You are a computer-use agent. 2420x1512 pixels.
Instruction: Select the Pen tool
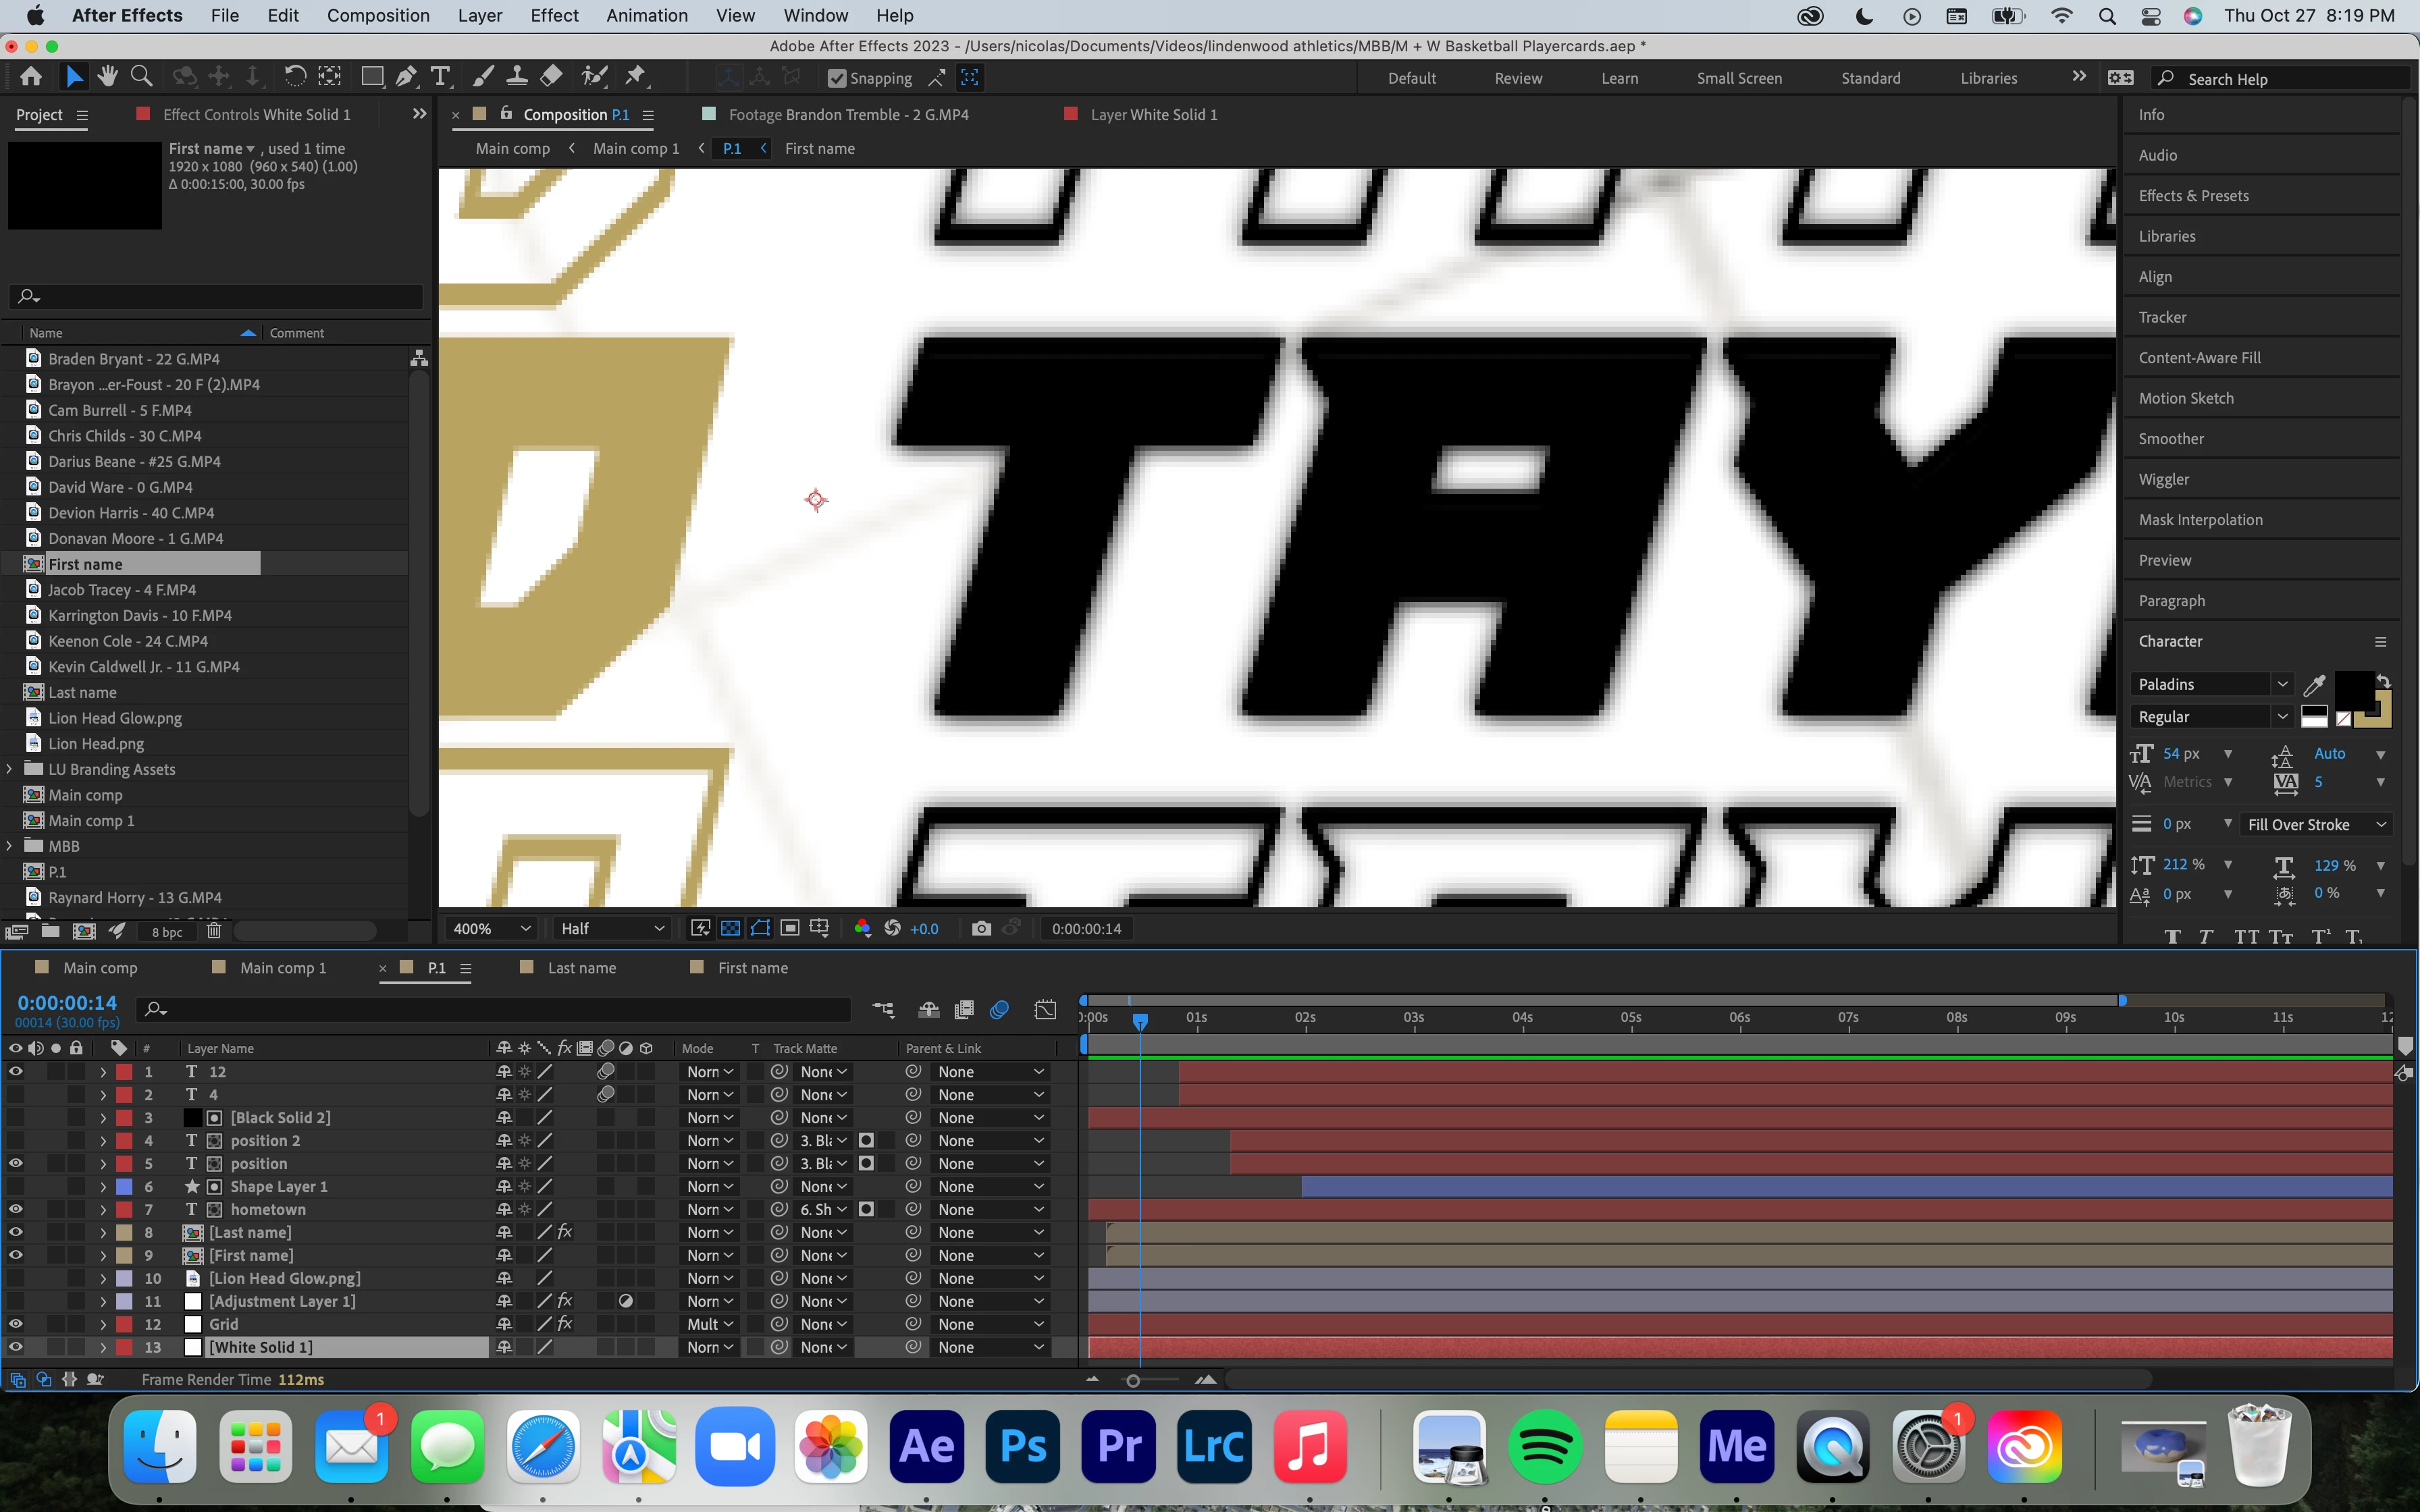pyautogui.click(x=406, y=77)
